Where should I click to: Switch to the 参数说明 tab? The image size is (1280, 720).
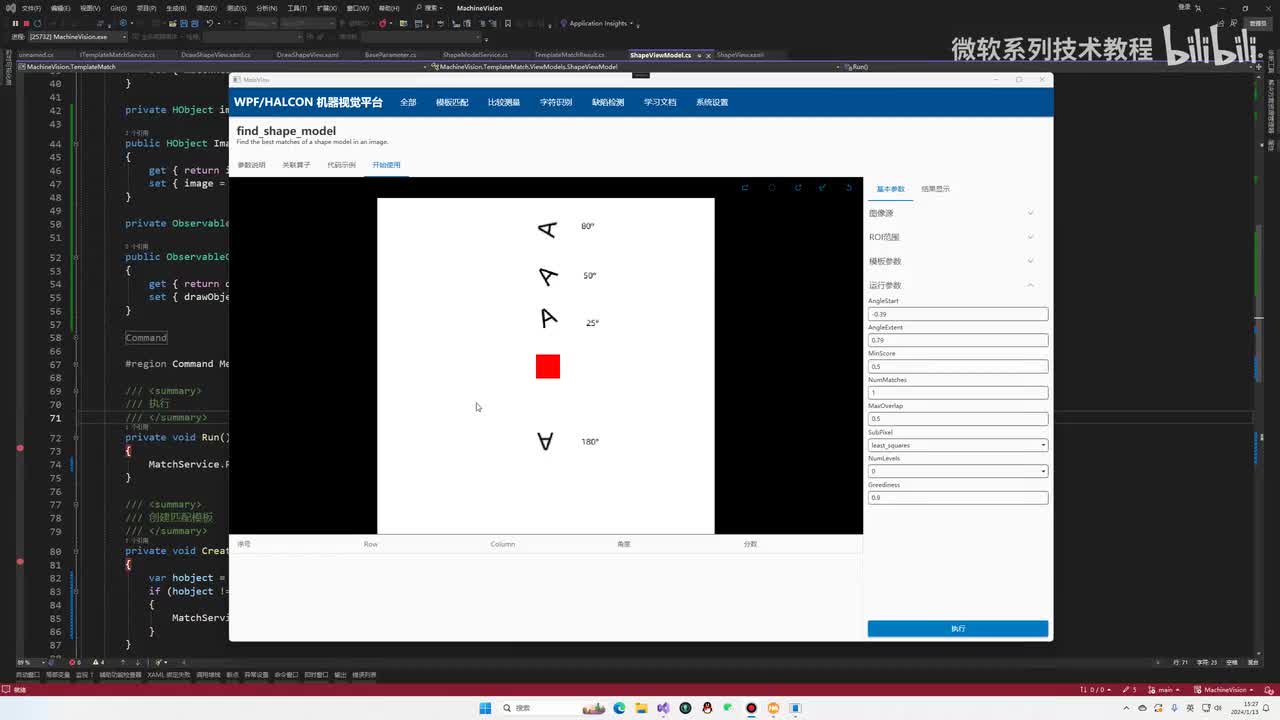pos(251,165)
